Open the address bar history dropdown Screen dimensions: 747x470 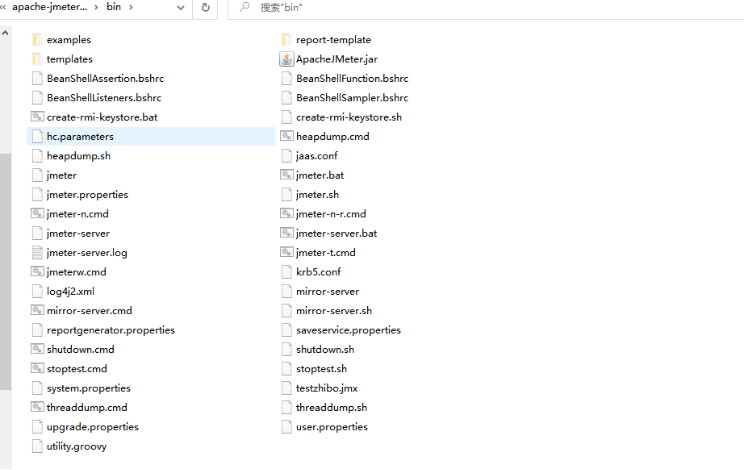coord(181,8)
